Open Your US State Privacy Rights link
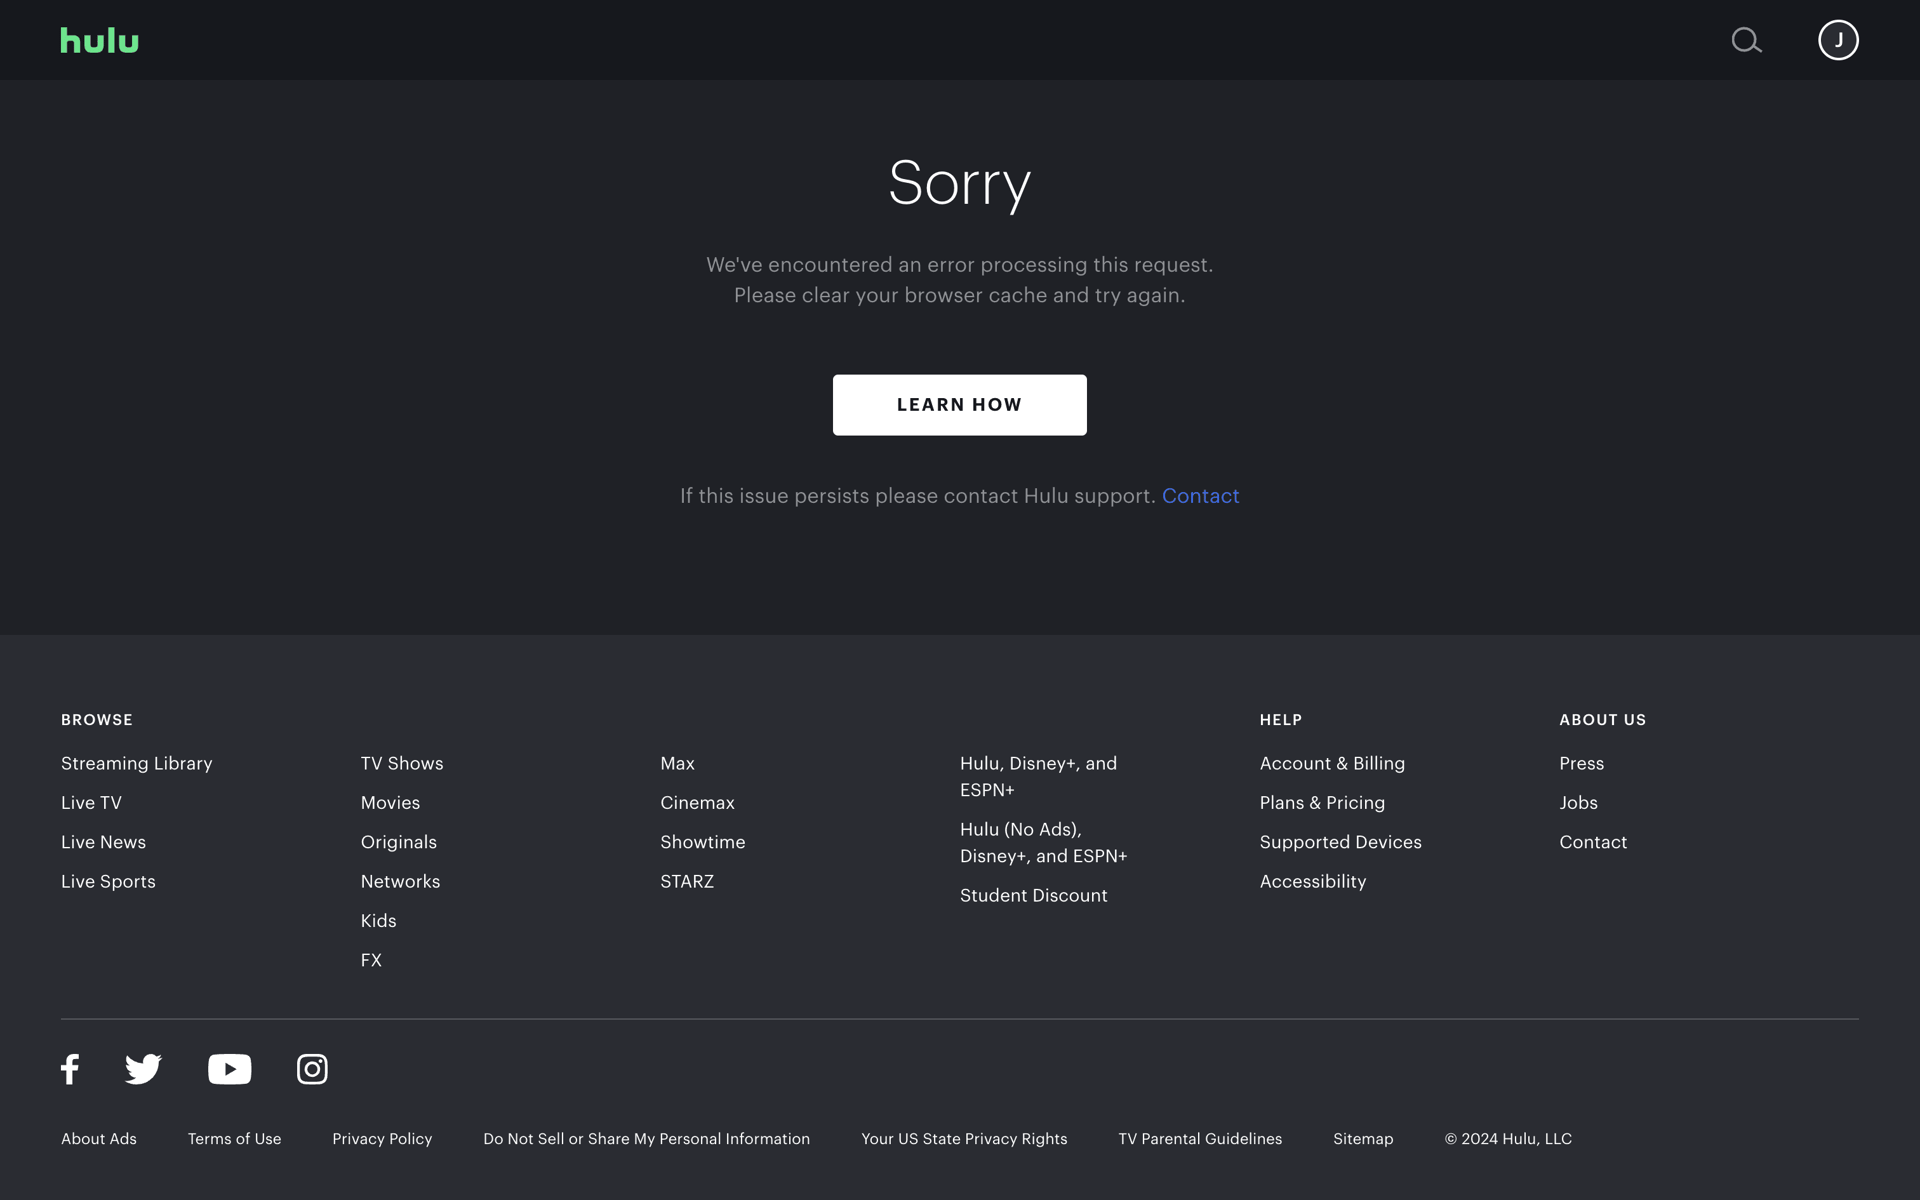The image size is (1920, 1200). pos(964,1139)
